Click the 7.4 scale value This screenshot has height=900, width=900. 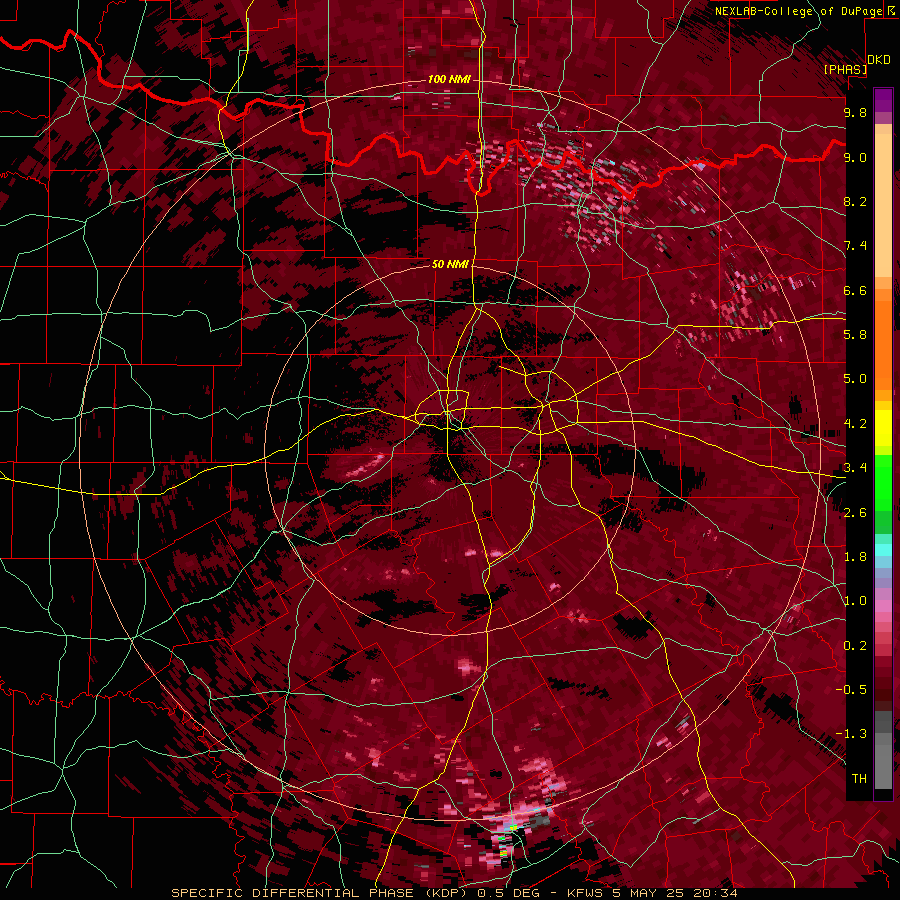coord(855,246)
